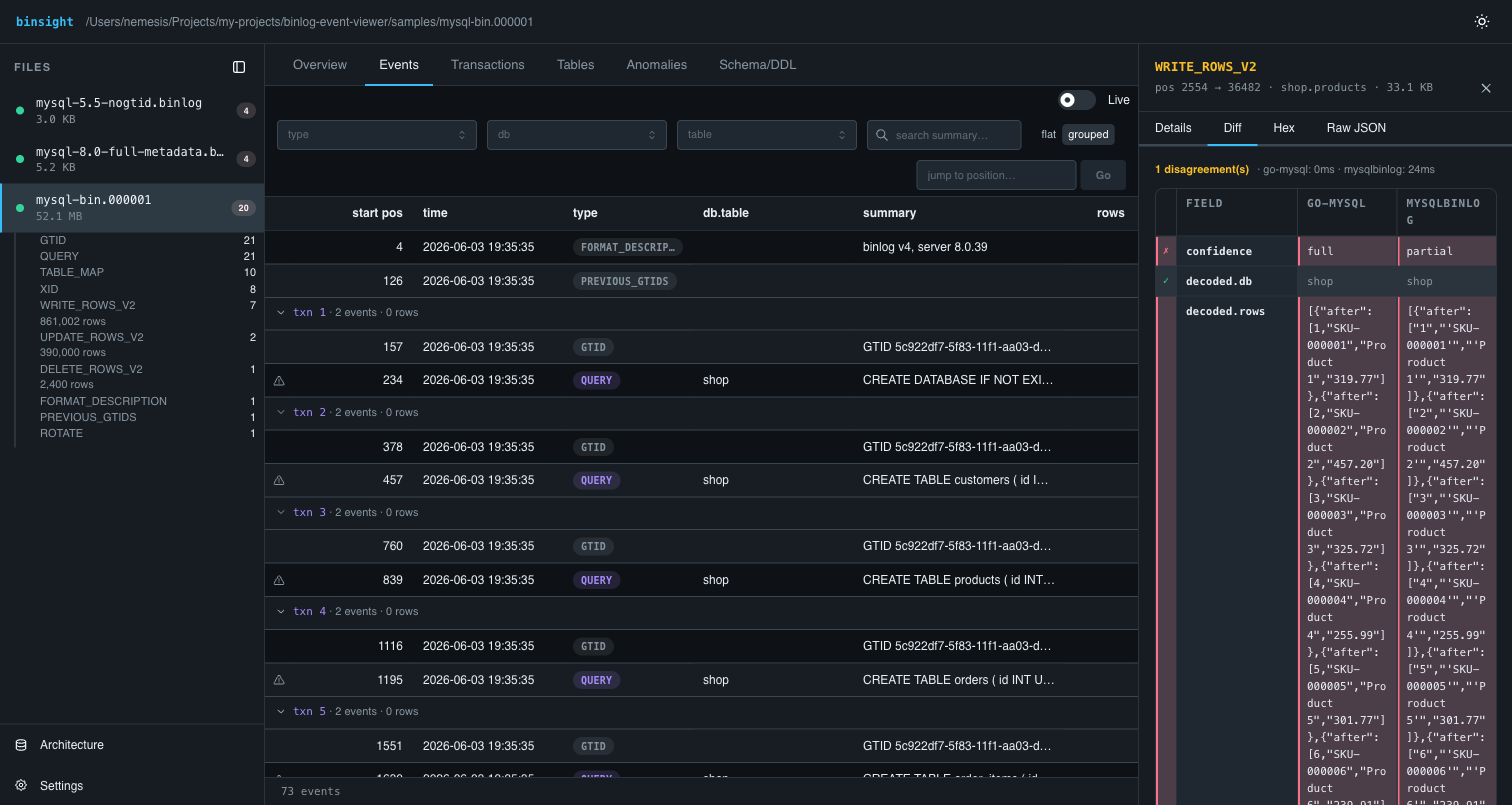Viewport: 1512px width, 805px height.
Task: Open the Tables tab
Action: pos(576,65)
